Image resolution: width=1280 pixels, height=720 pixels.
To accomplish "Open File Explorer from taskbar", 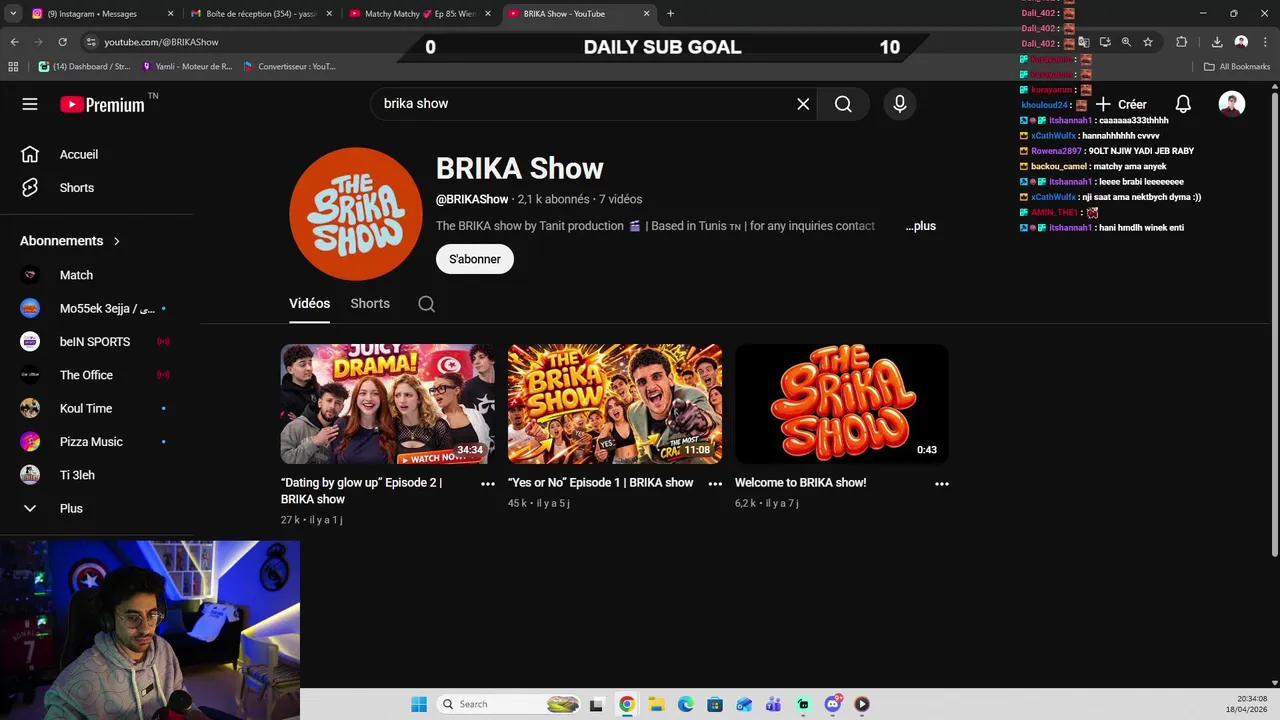I will click(x=656, y=704).
